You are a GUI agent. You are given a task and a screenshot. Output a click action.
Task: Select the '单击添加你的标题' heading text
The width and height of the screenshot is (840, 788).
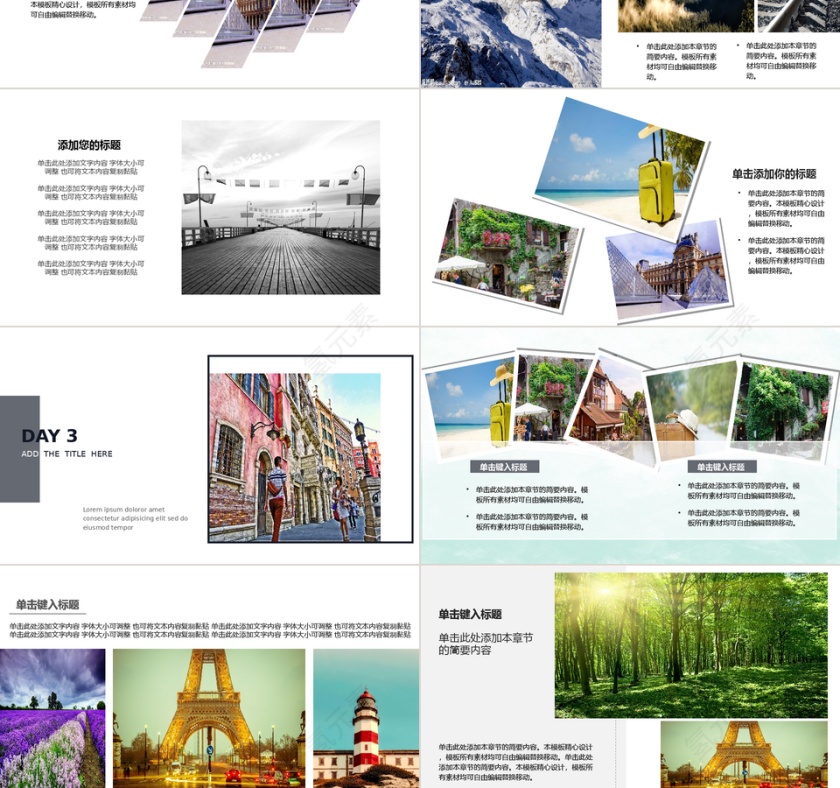(x=774, y=173)
